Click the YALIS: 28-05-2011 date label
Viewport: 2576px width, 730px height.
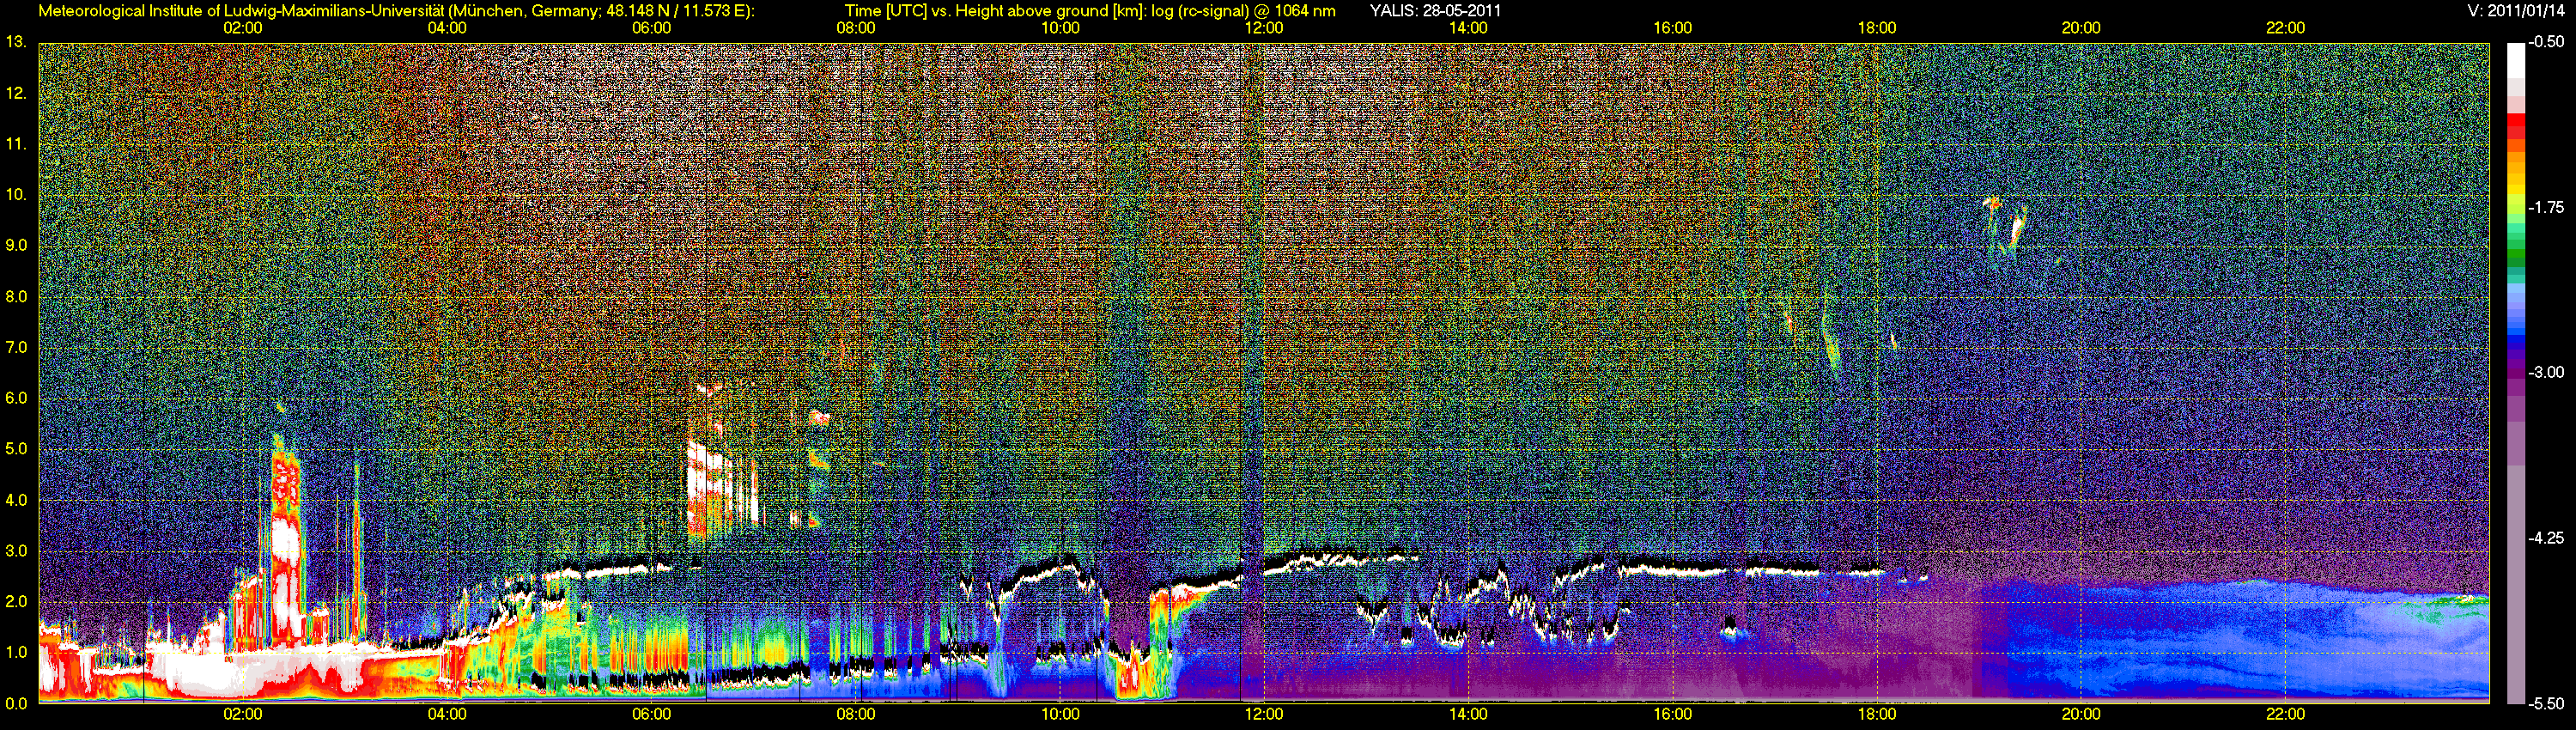pos(1435,11)
